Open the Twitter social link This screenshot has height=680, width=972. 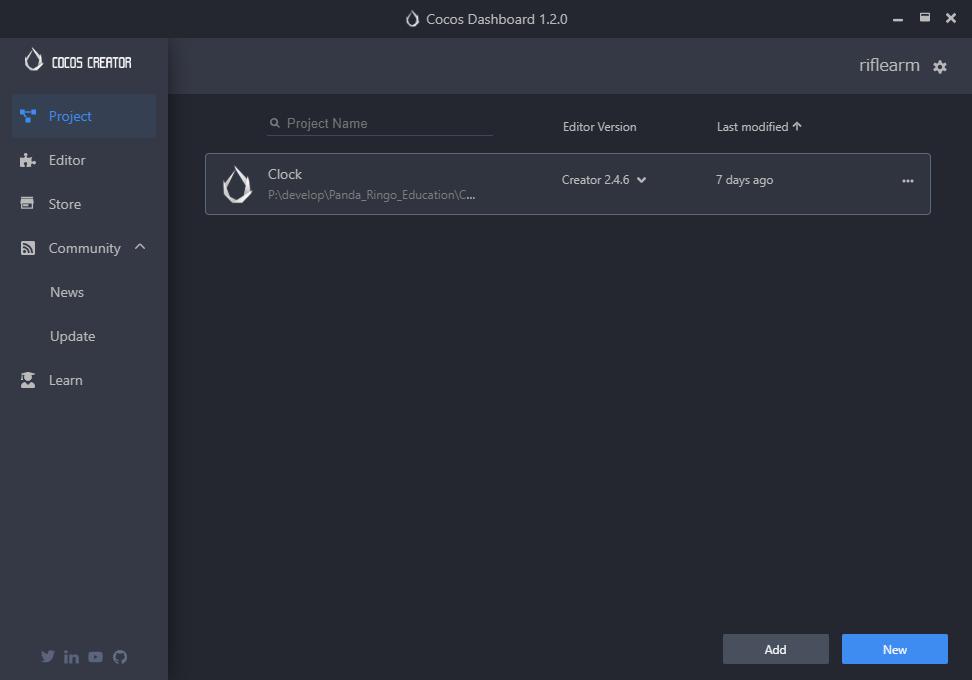pos(48,656)
